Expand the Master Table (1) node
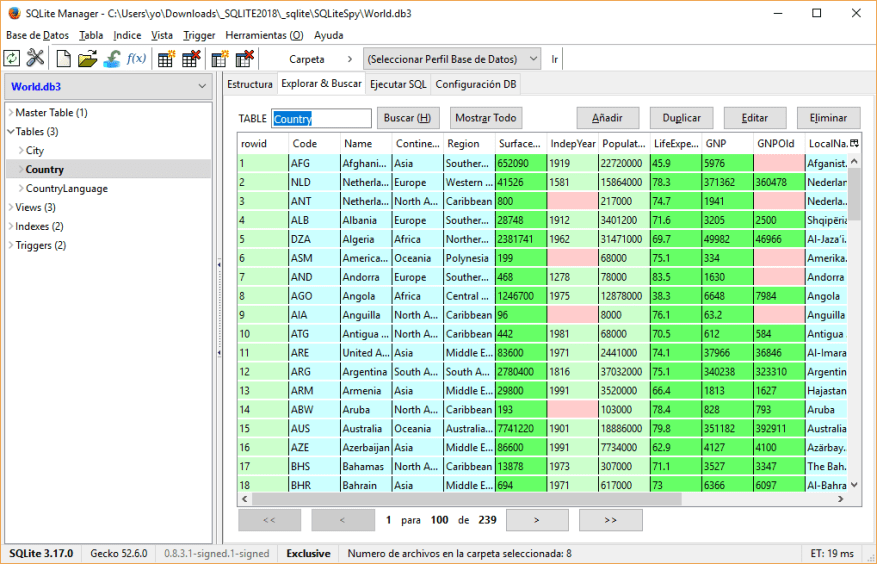 pyautogui.click(x=10, y=113)
